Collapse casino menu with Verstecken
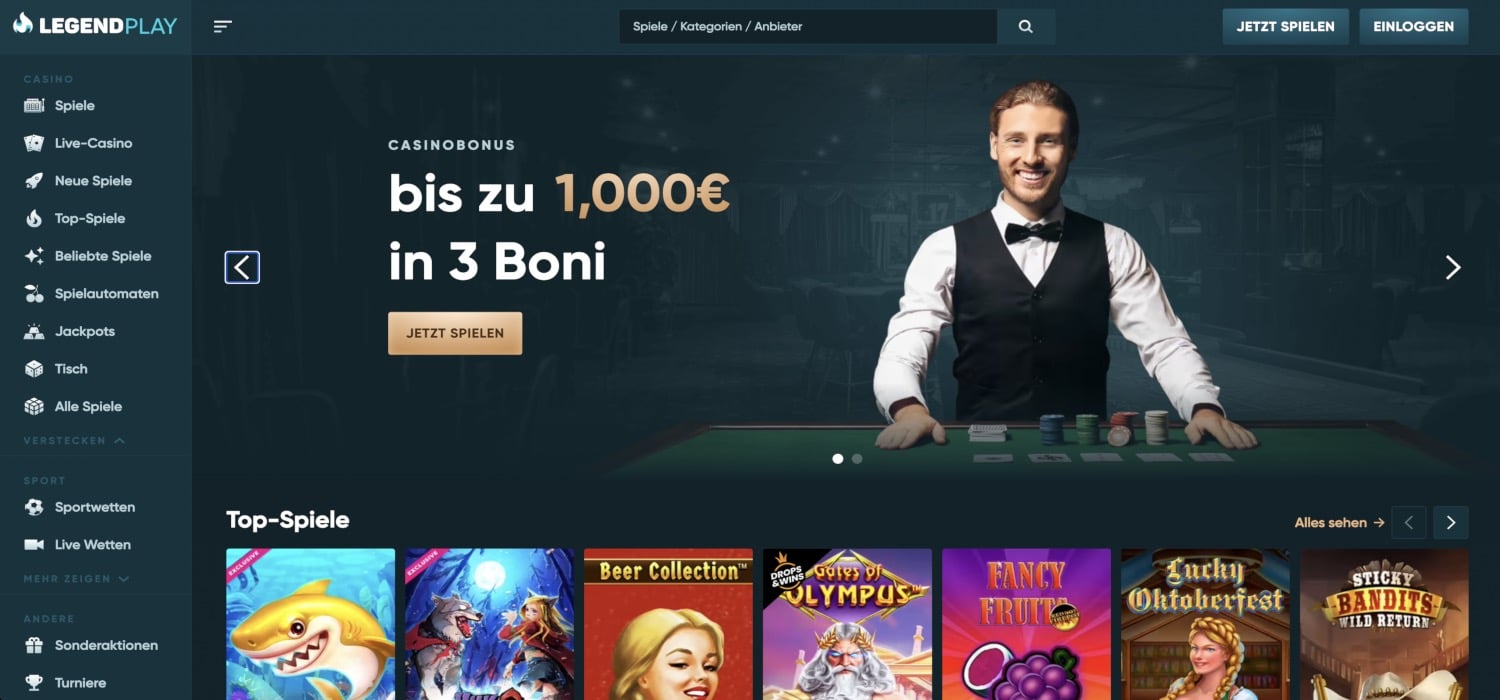The width and height of the screenshot is (1500, 700). 74,441
